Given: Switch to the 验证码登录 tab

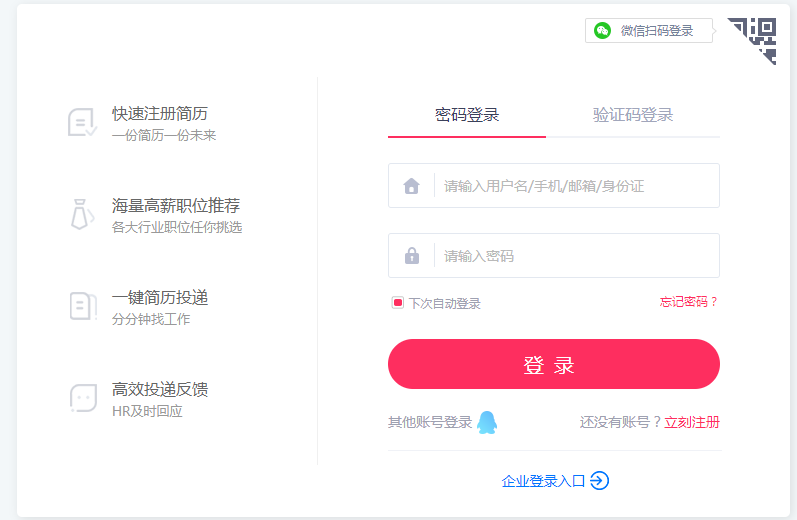Looking at the screenshot, I should pyautogui.click(x=633, y=115).
